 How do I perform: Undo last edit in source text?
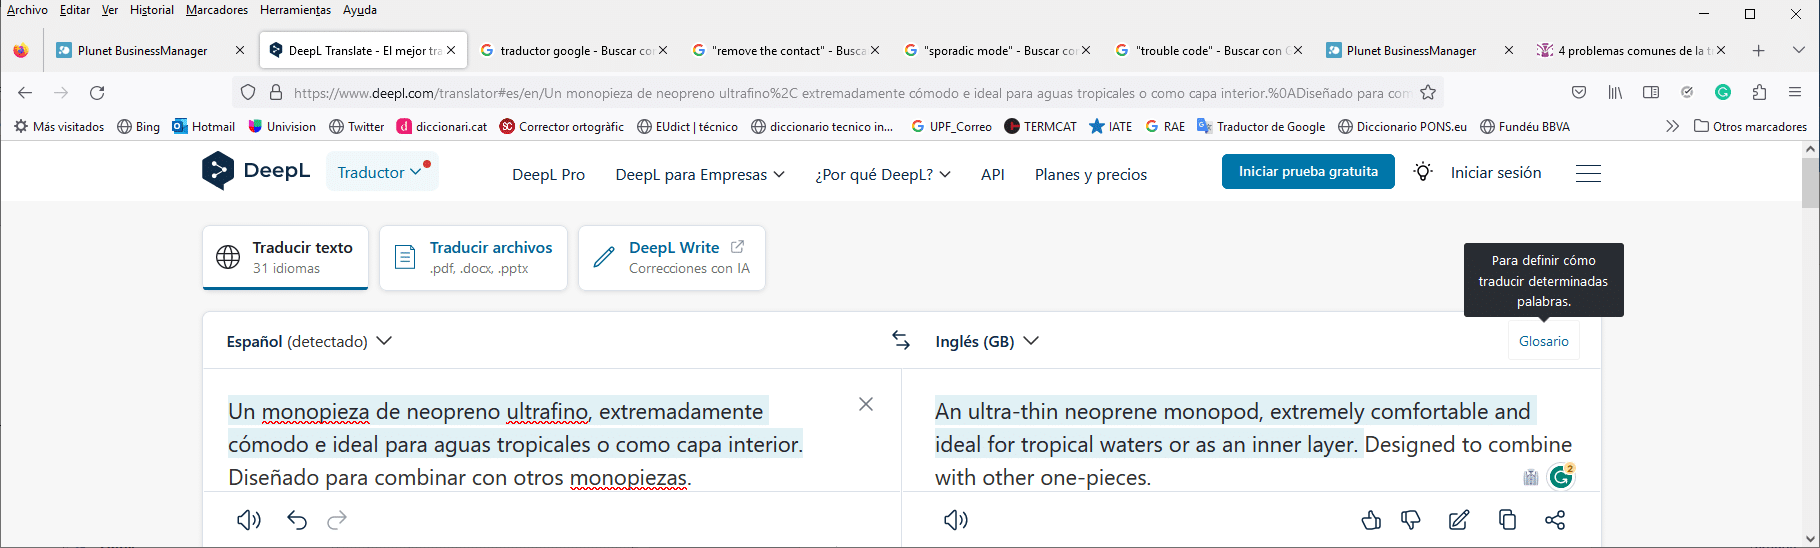[297, 520]
